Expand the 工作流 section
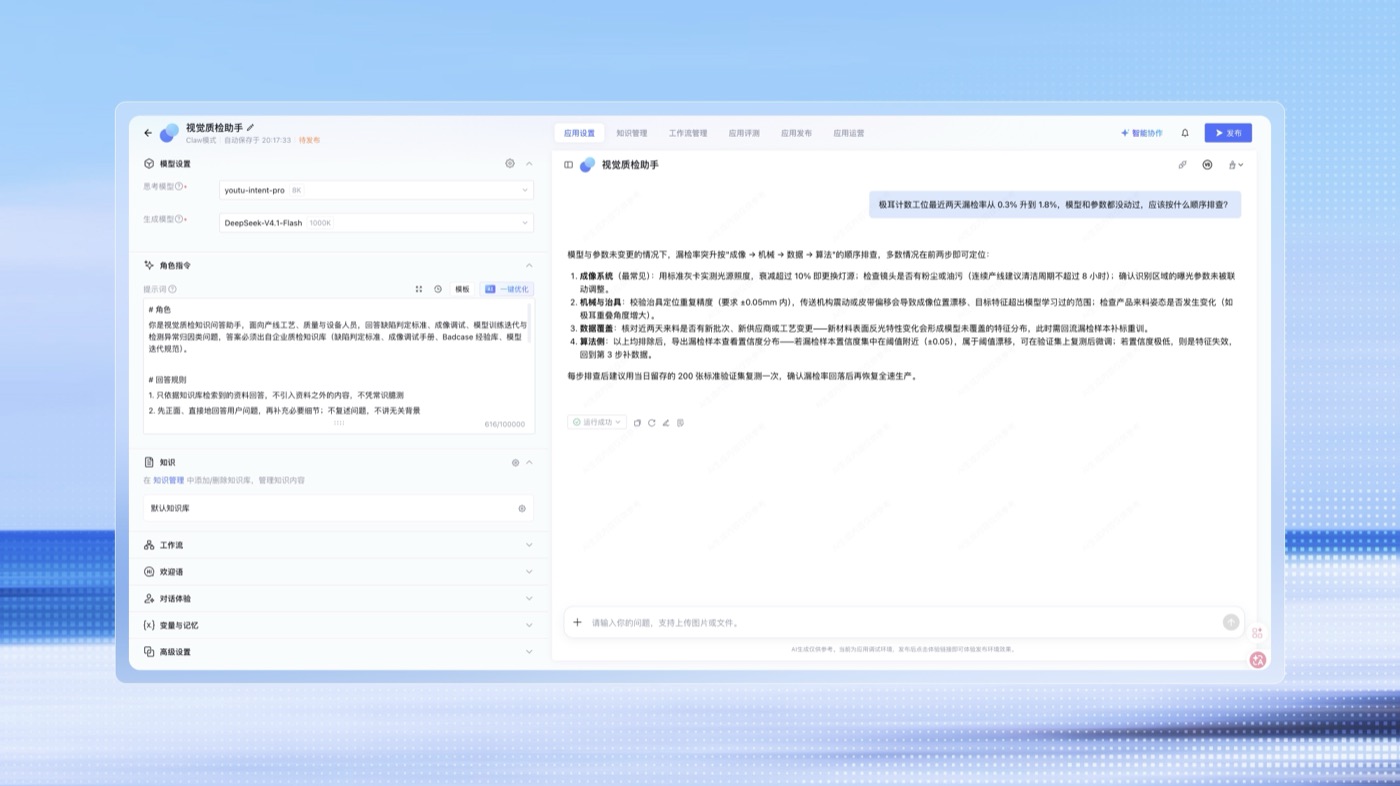The image size is (1400, 786). (x=529, y=545)
